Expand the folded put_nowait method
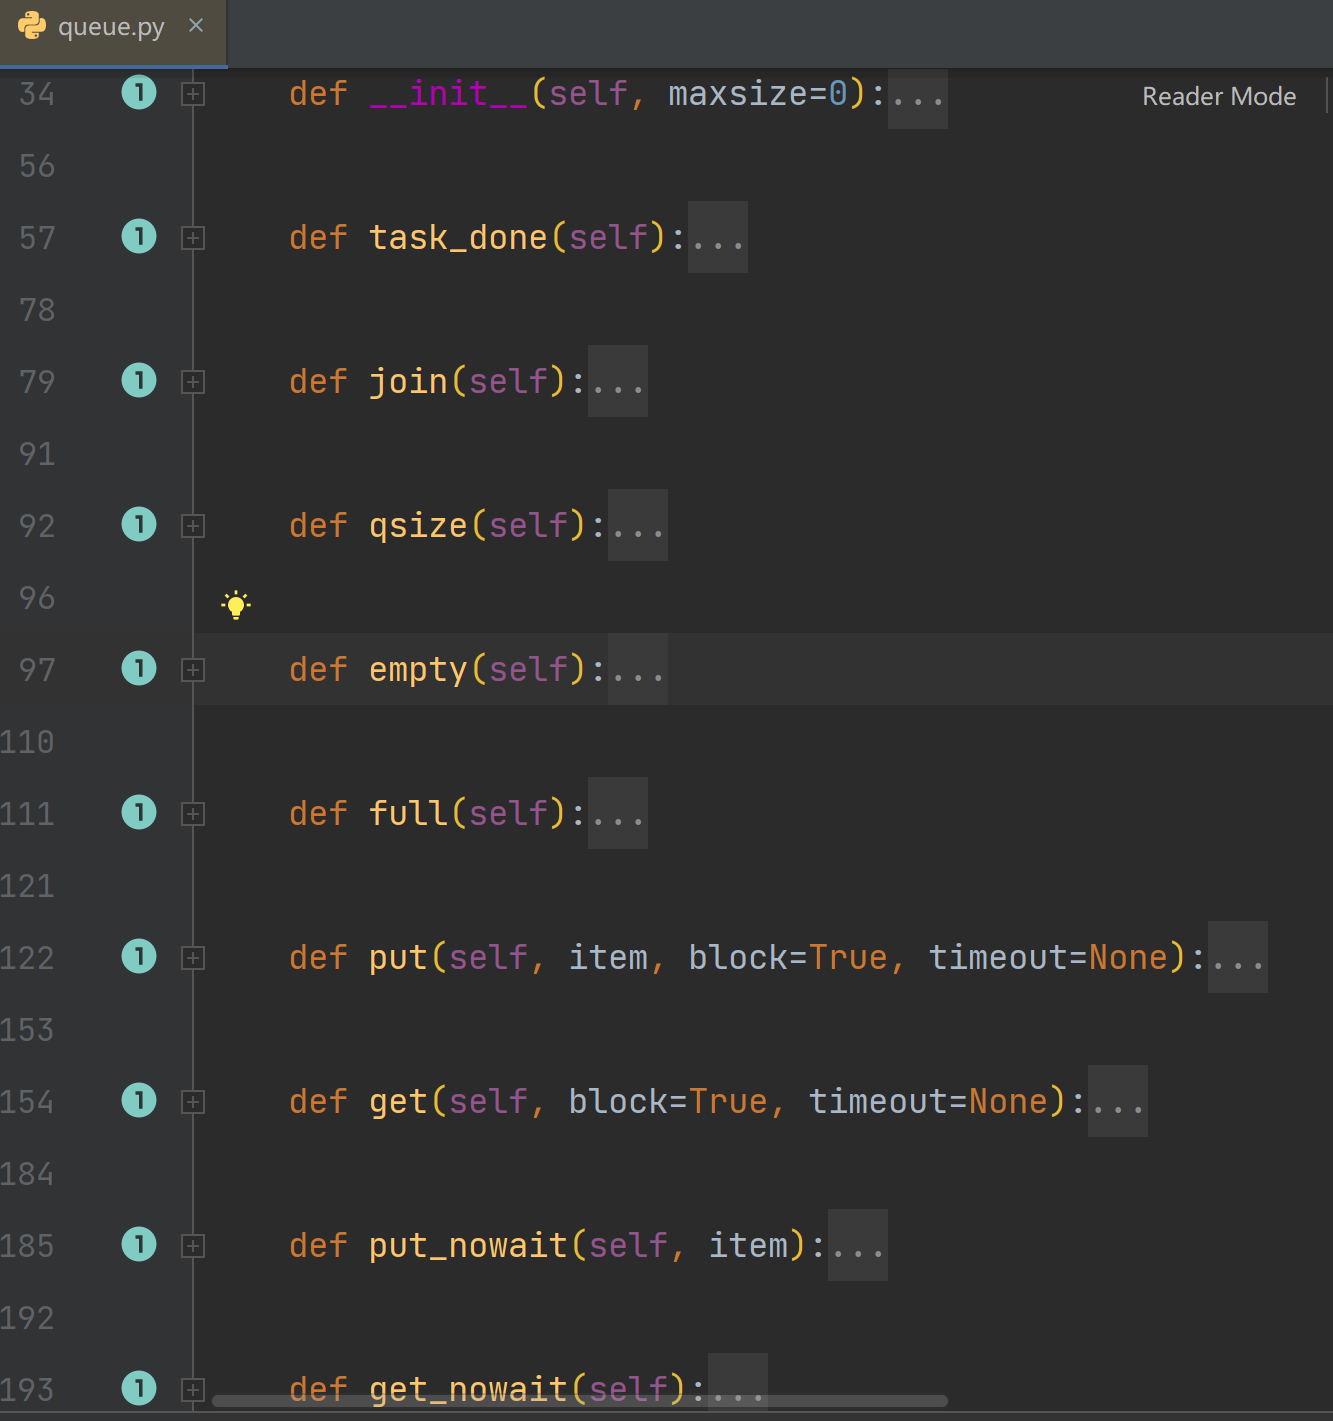 click(x=193, y=1246)
